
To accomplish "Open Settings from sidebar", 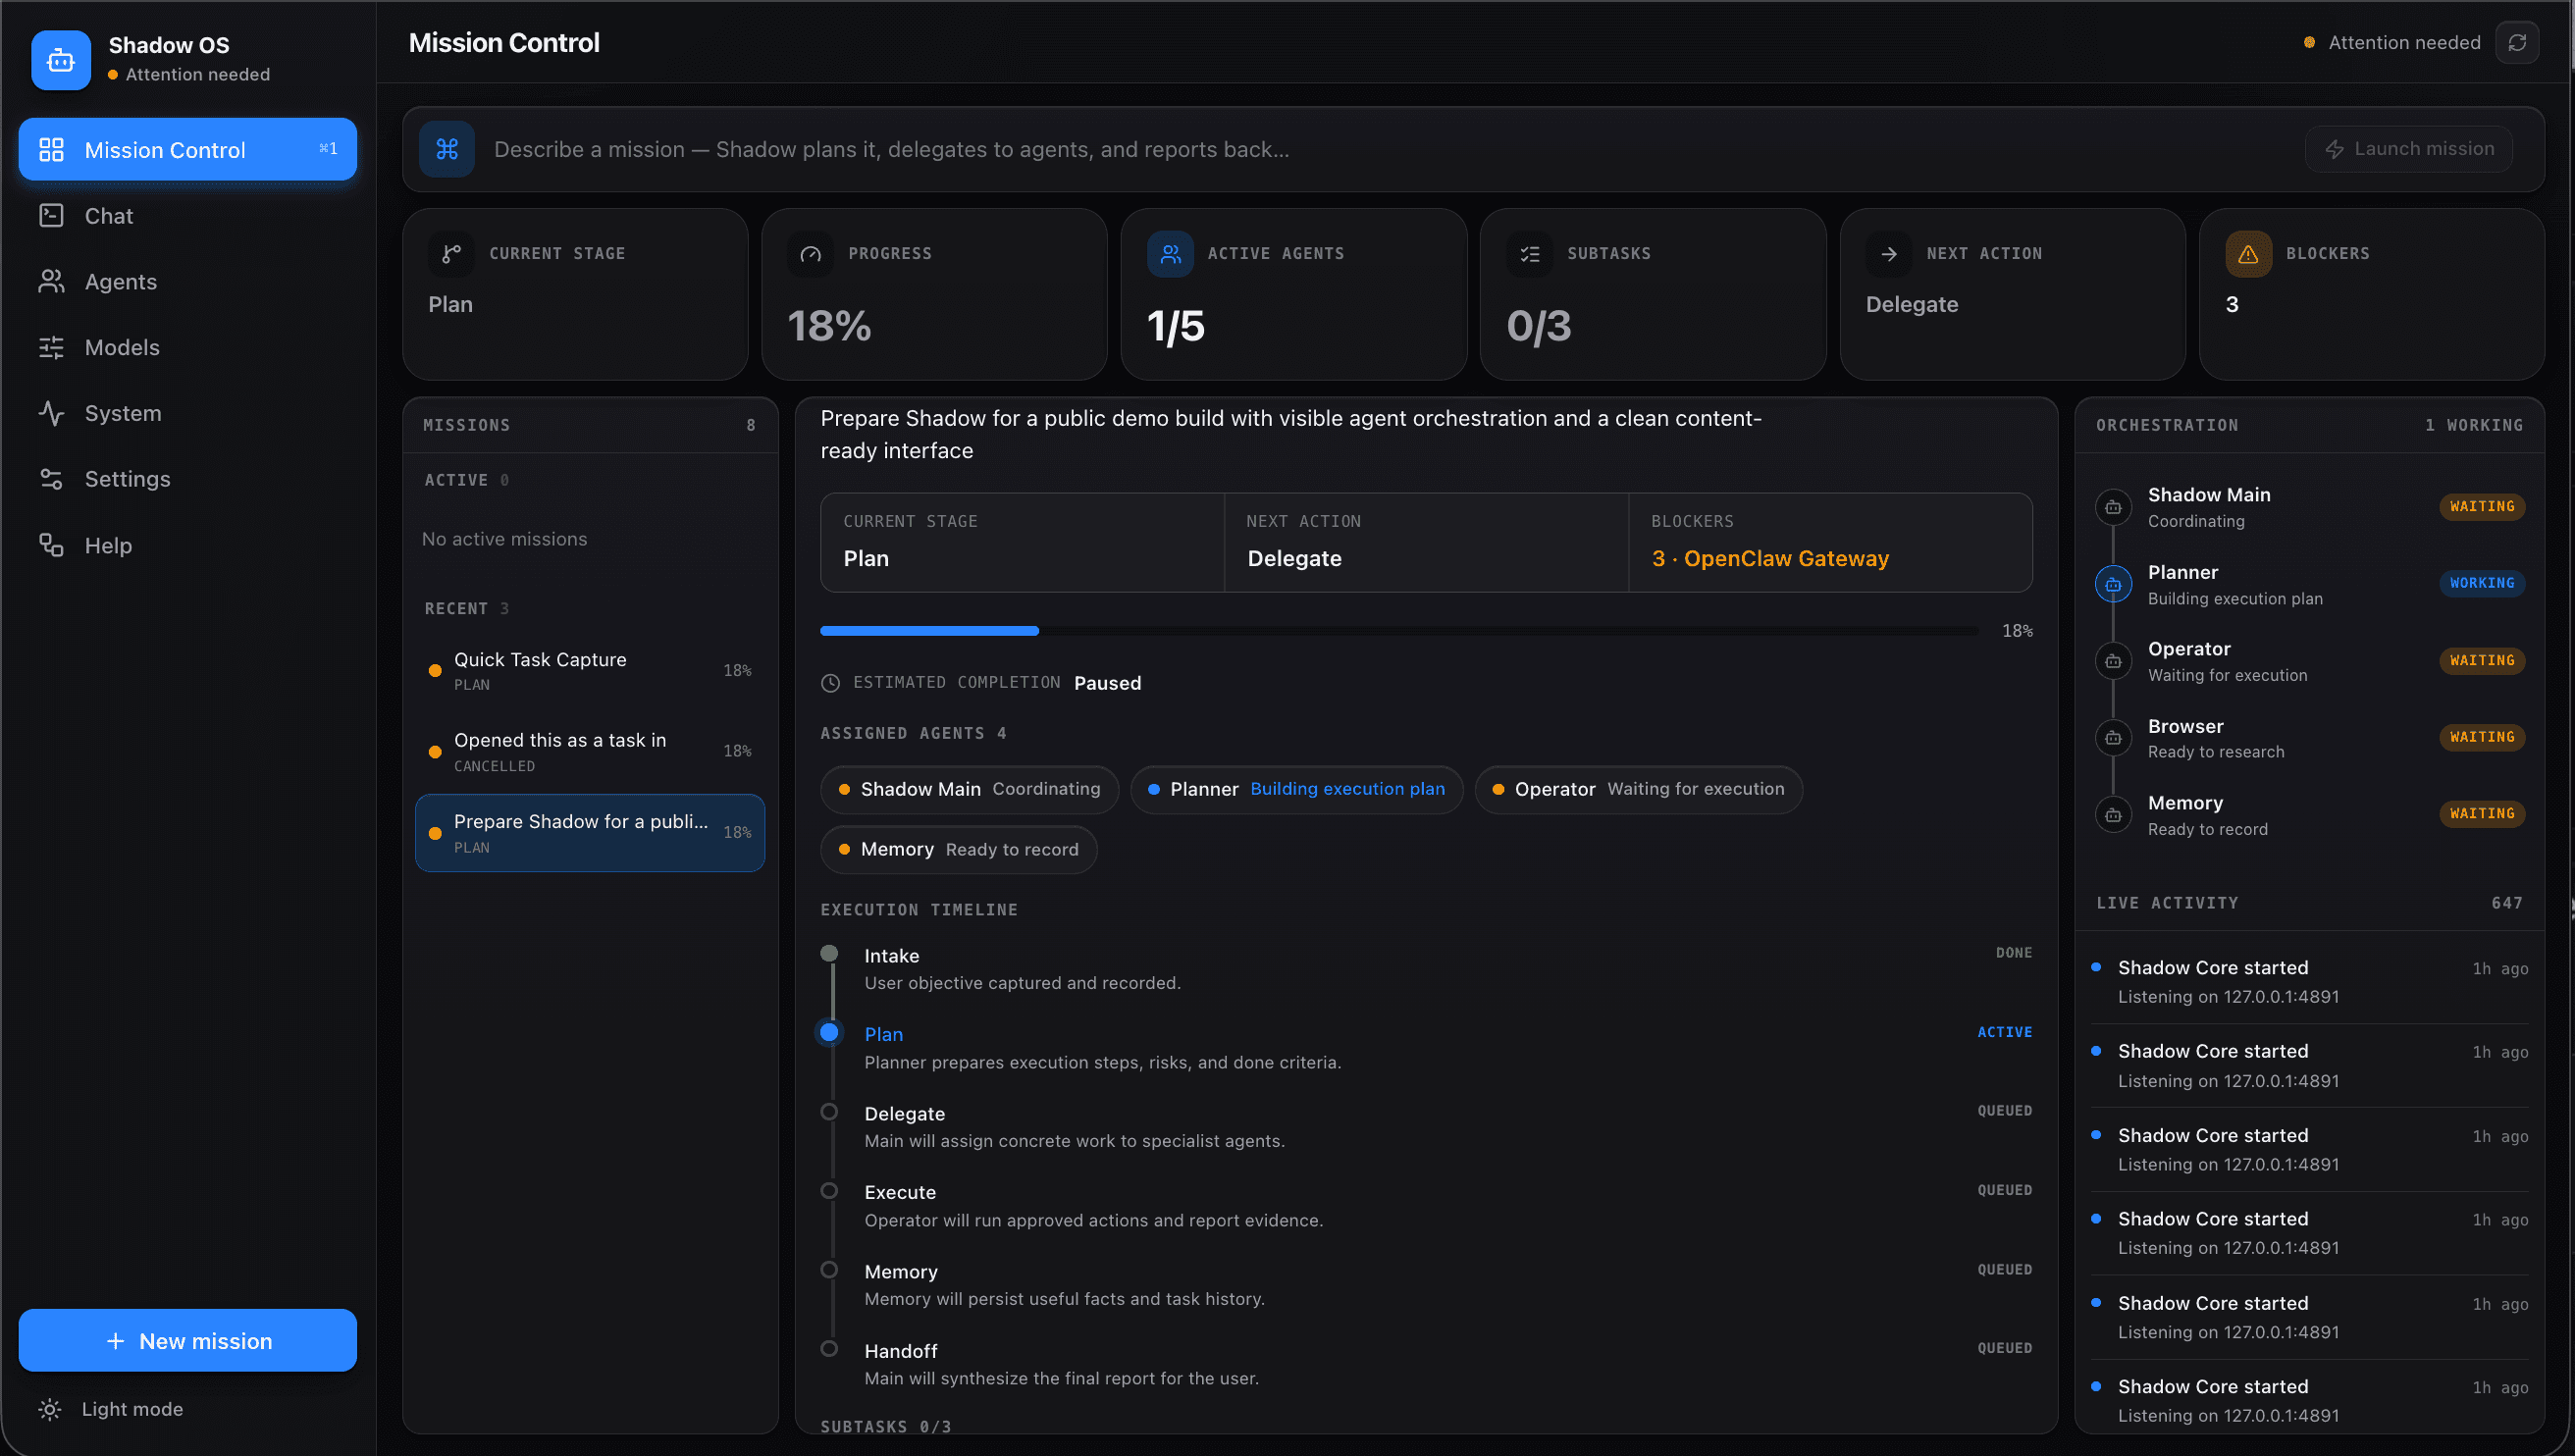I will click(187, 479).
